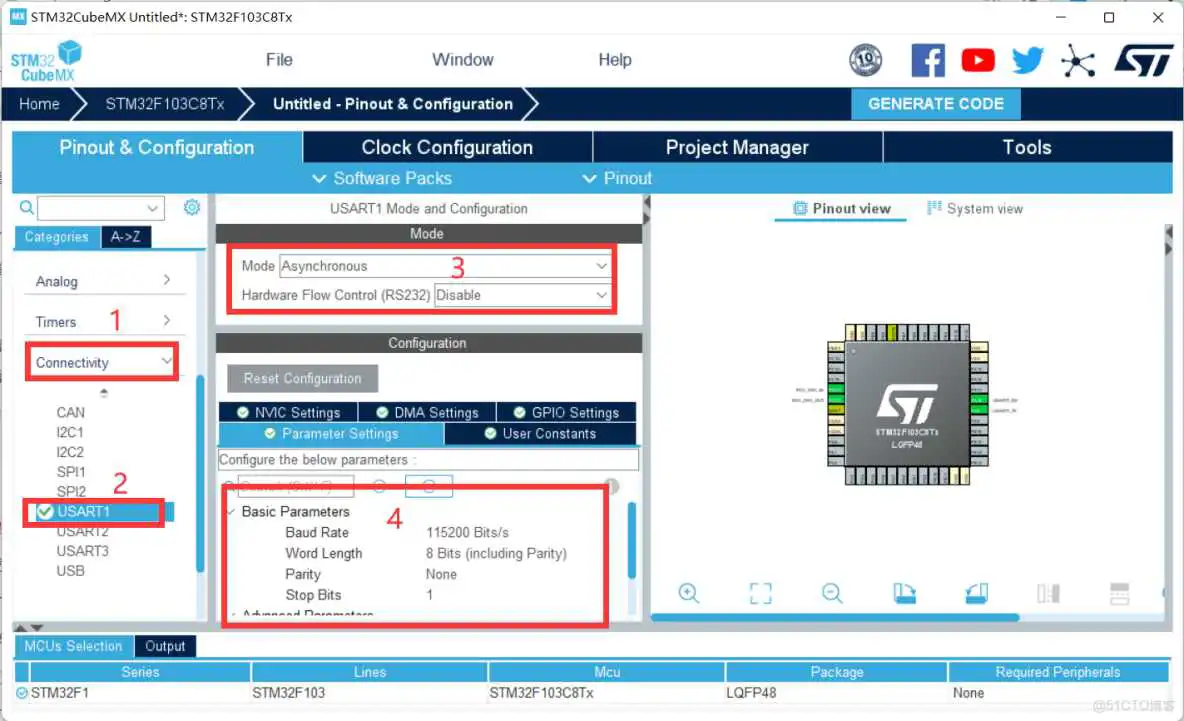Open ST YouTube channel icon
Image resolution: width=1184 pixels, height=721 pixels.
point(978,61)
